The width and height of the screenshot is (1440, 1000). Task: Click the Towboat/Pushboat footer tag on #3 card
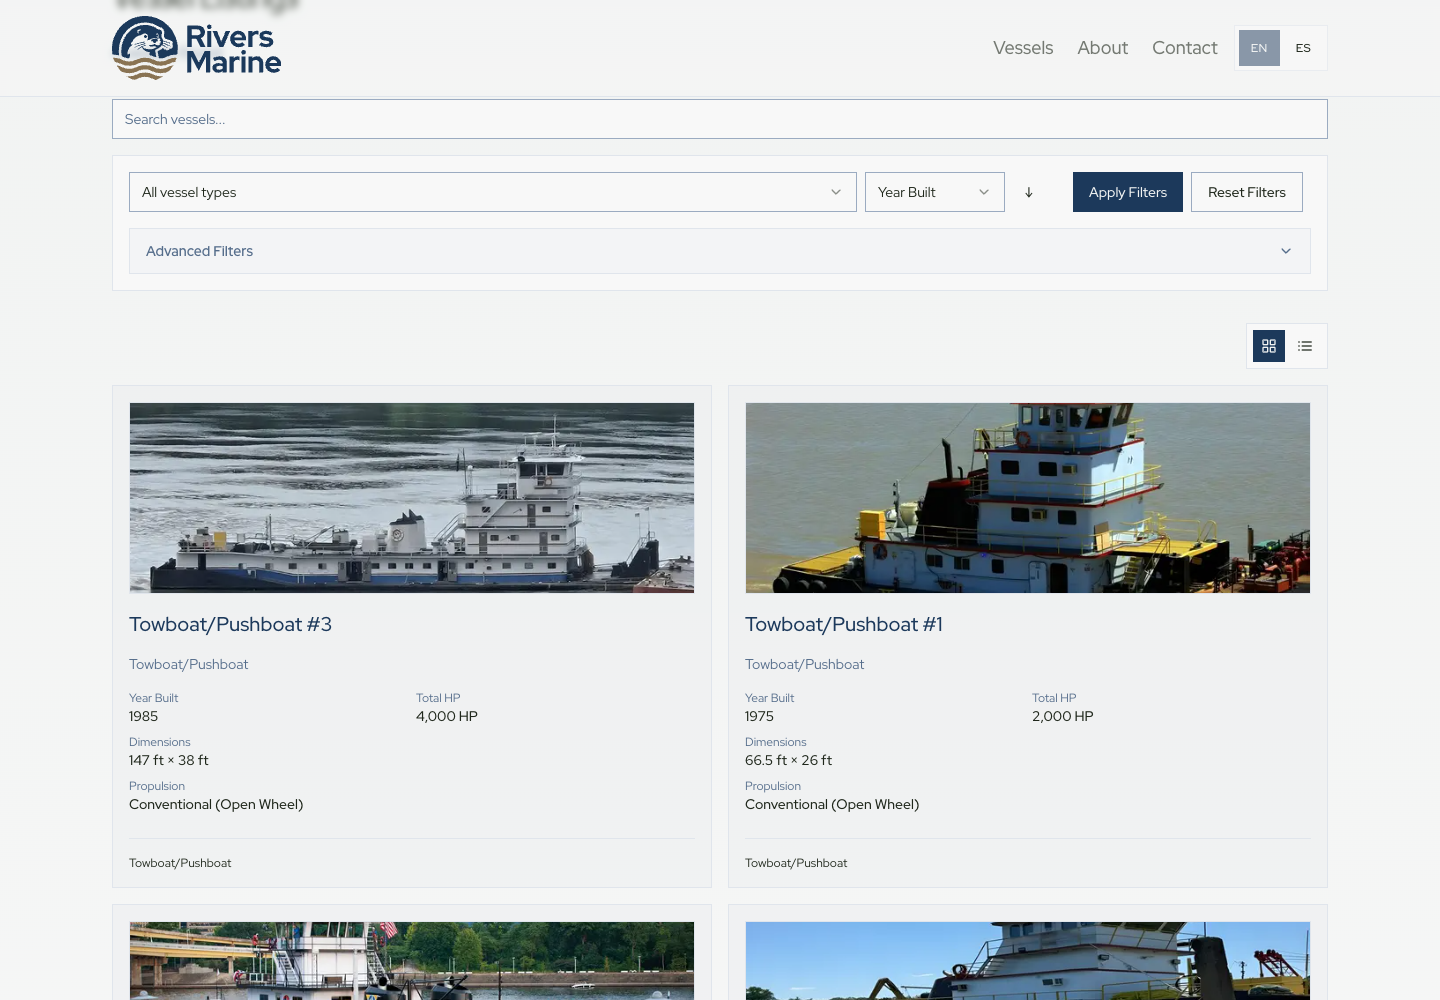[180, 863]
